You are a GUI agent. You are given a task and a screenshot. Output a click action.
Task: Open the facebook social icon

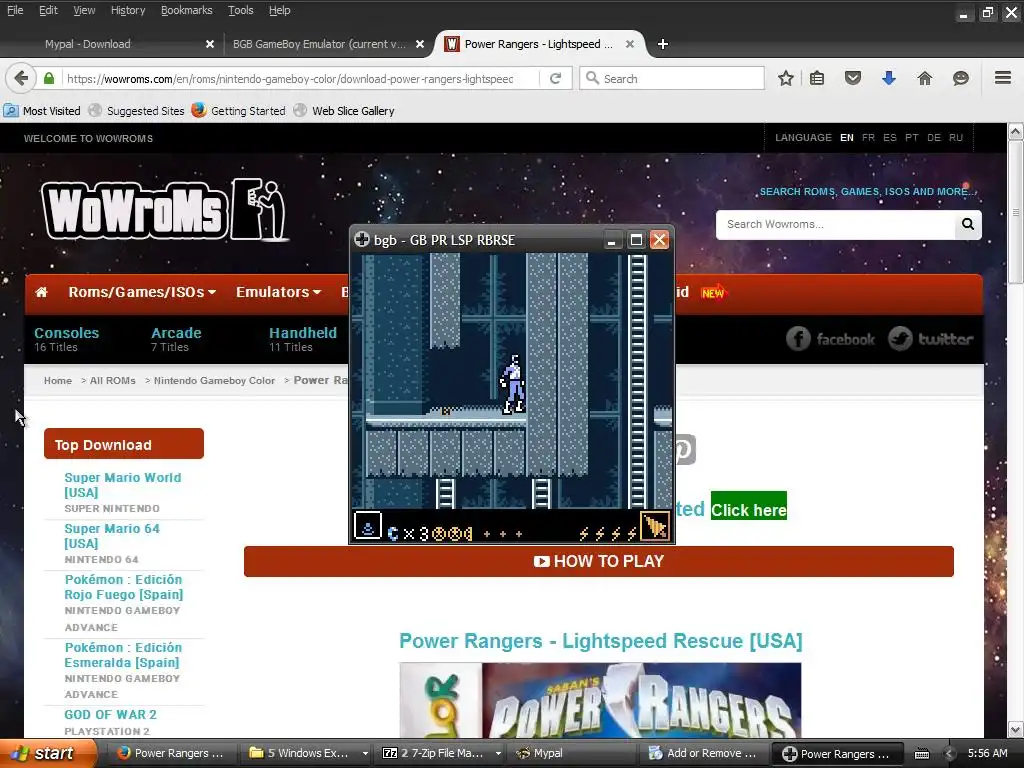coord(830,339)
